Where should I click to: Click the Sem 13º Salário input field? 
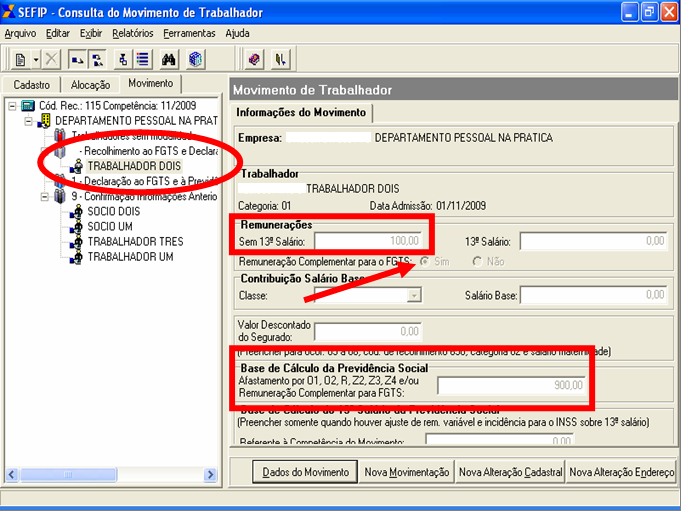tap(368, 241)
